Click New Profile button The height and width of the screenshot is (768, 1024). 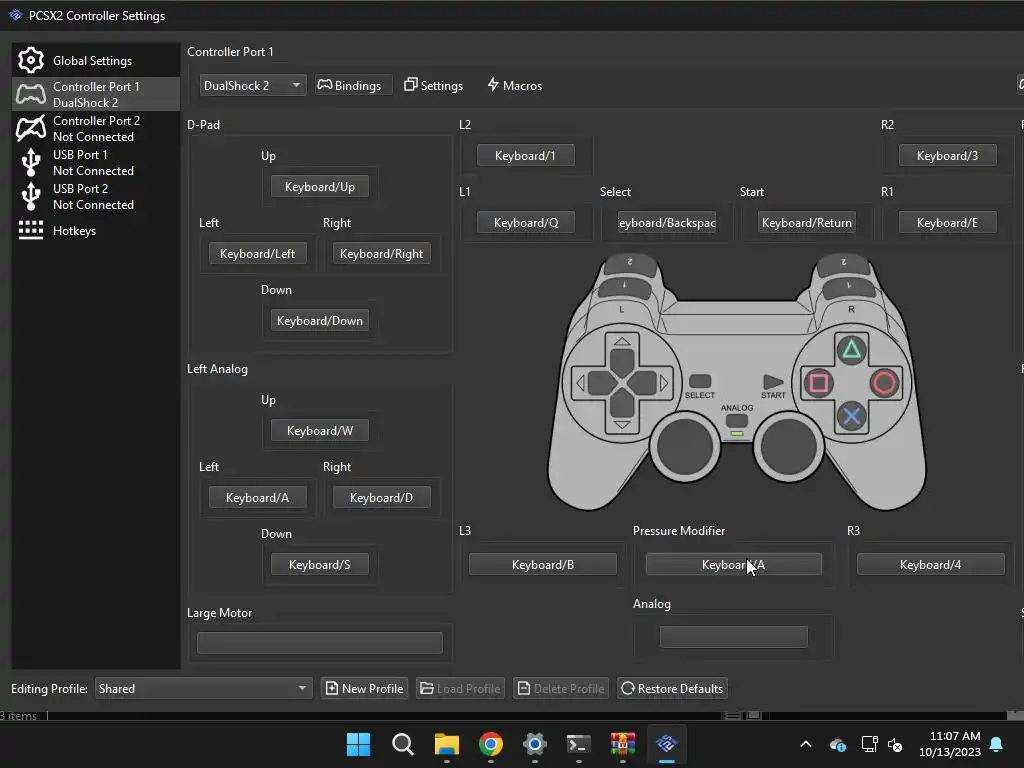click(x=364, y=688)
